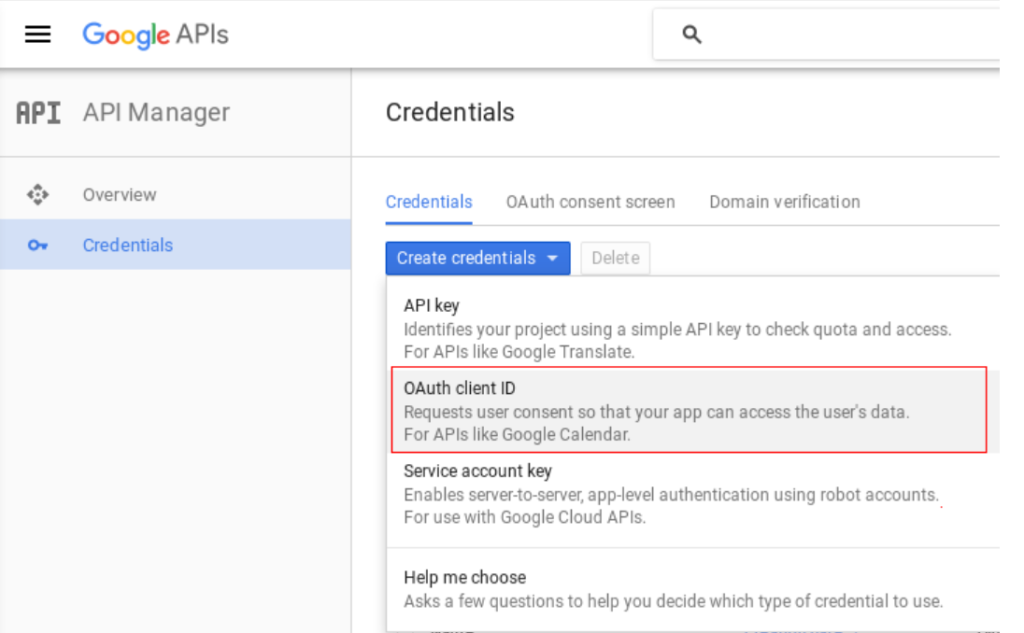Click the search magnifier icon
The width and height of the screenshot is (1024, 633).
click(691, 35)
